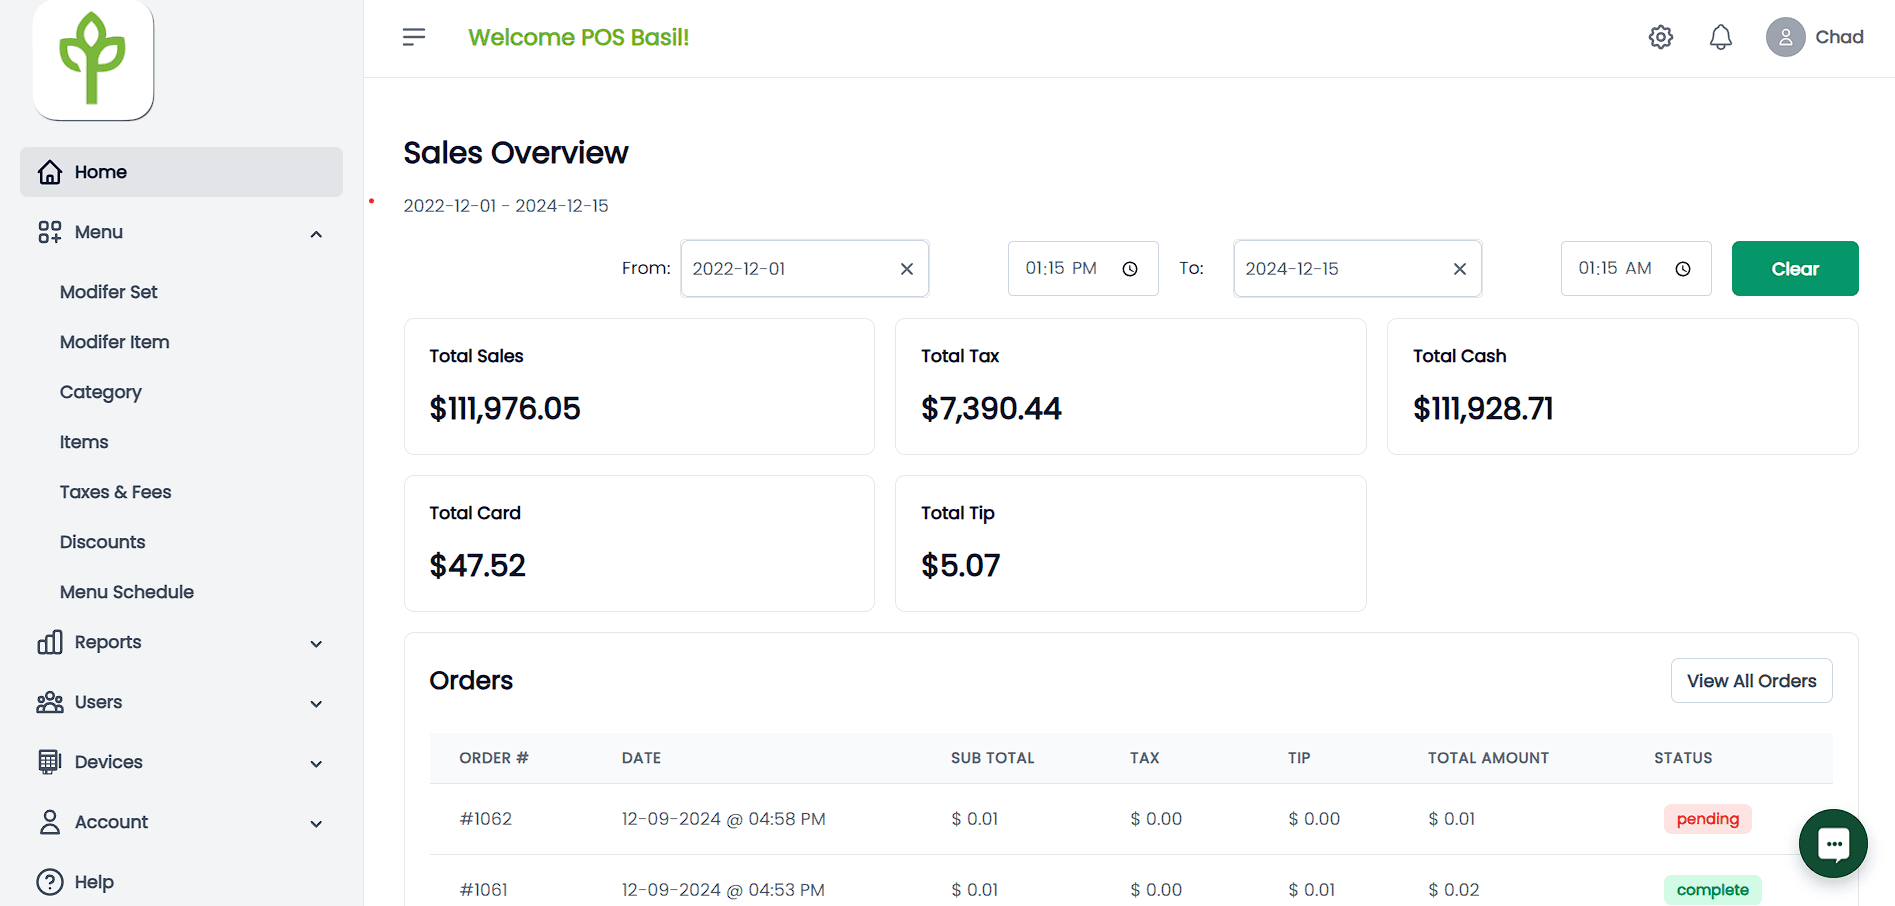Image resolution: width=1895 pixels, height=906 pixels.
Task: Clear the To date with X icon
Action: pyautogui.click(x=1459, y=269)
